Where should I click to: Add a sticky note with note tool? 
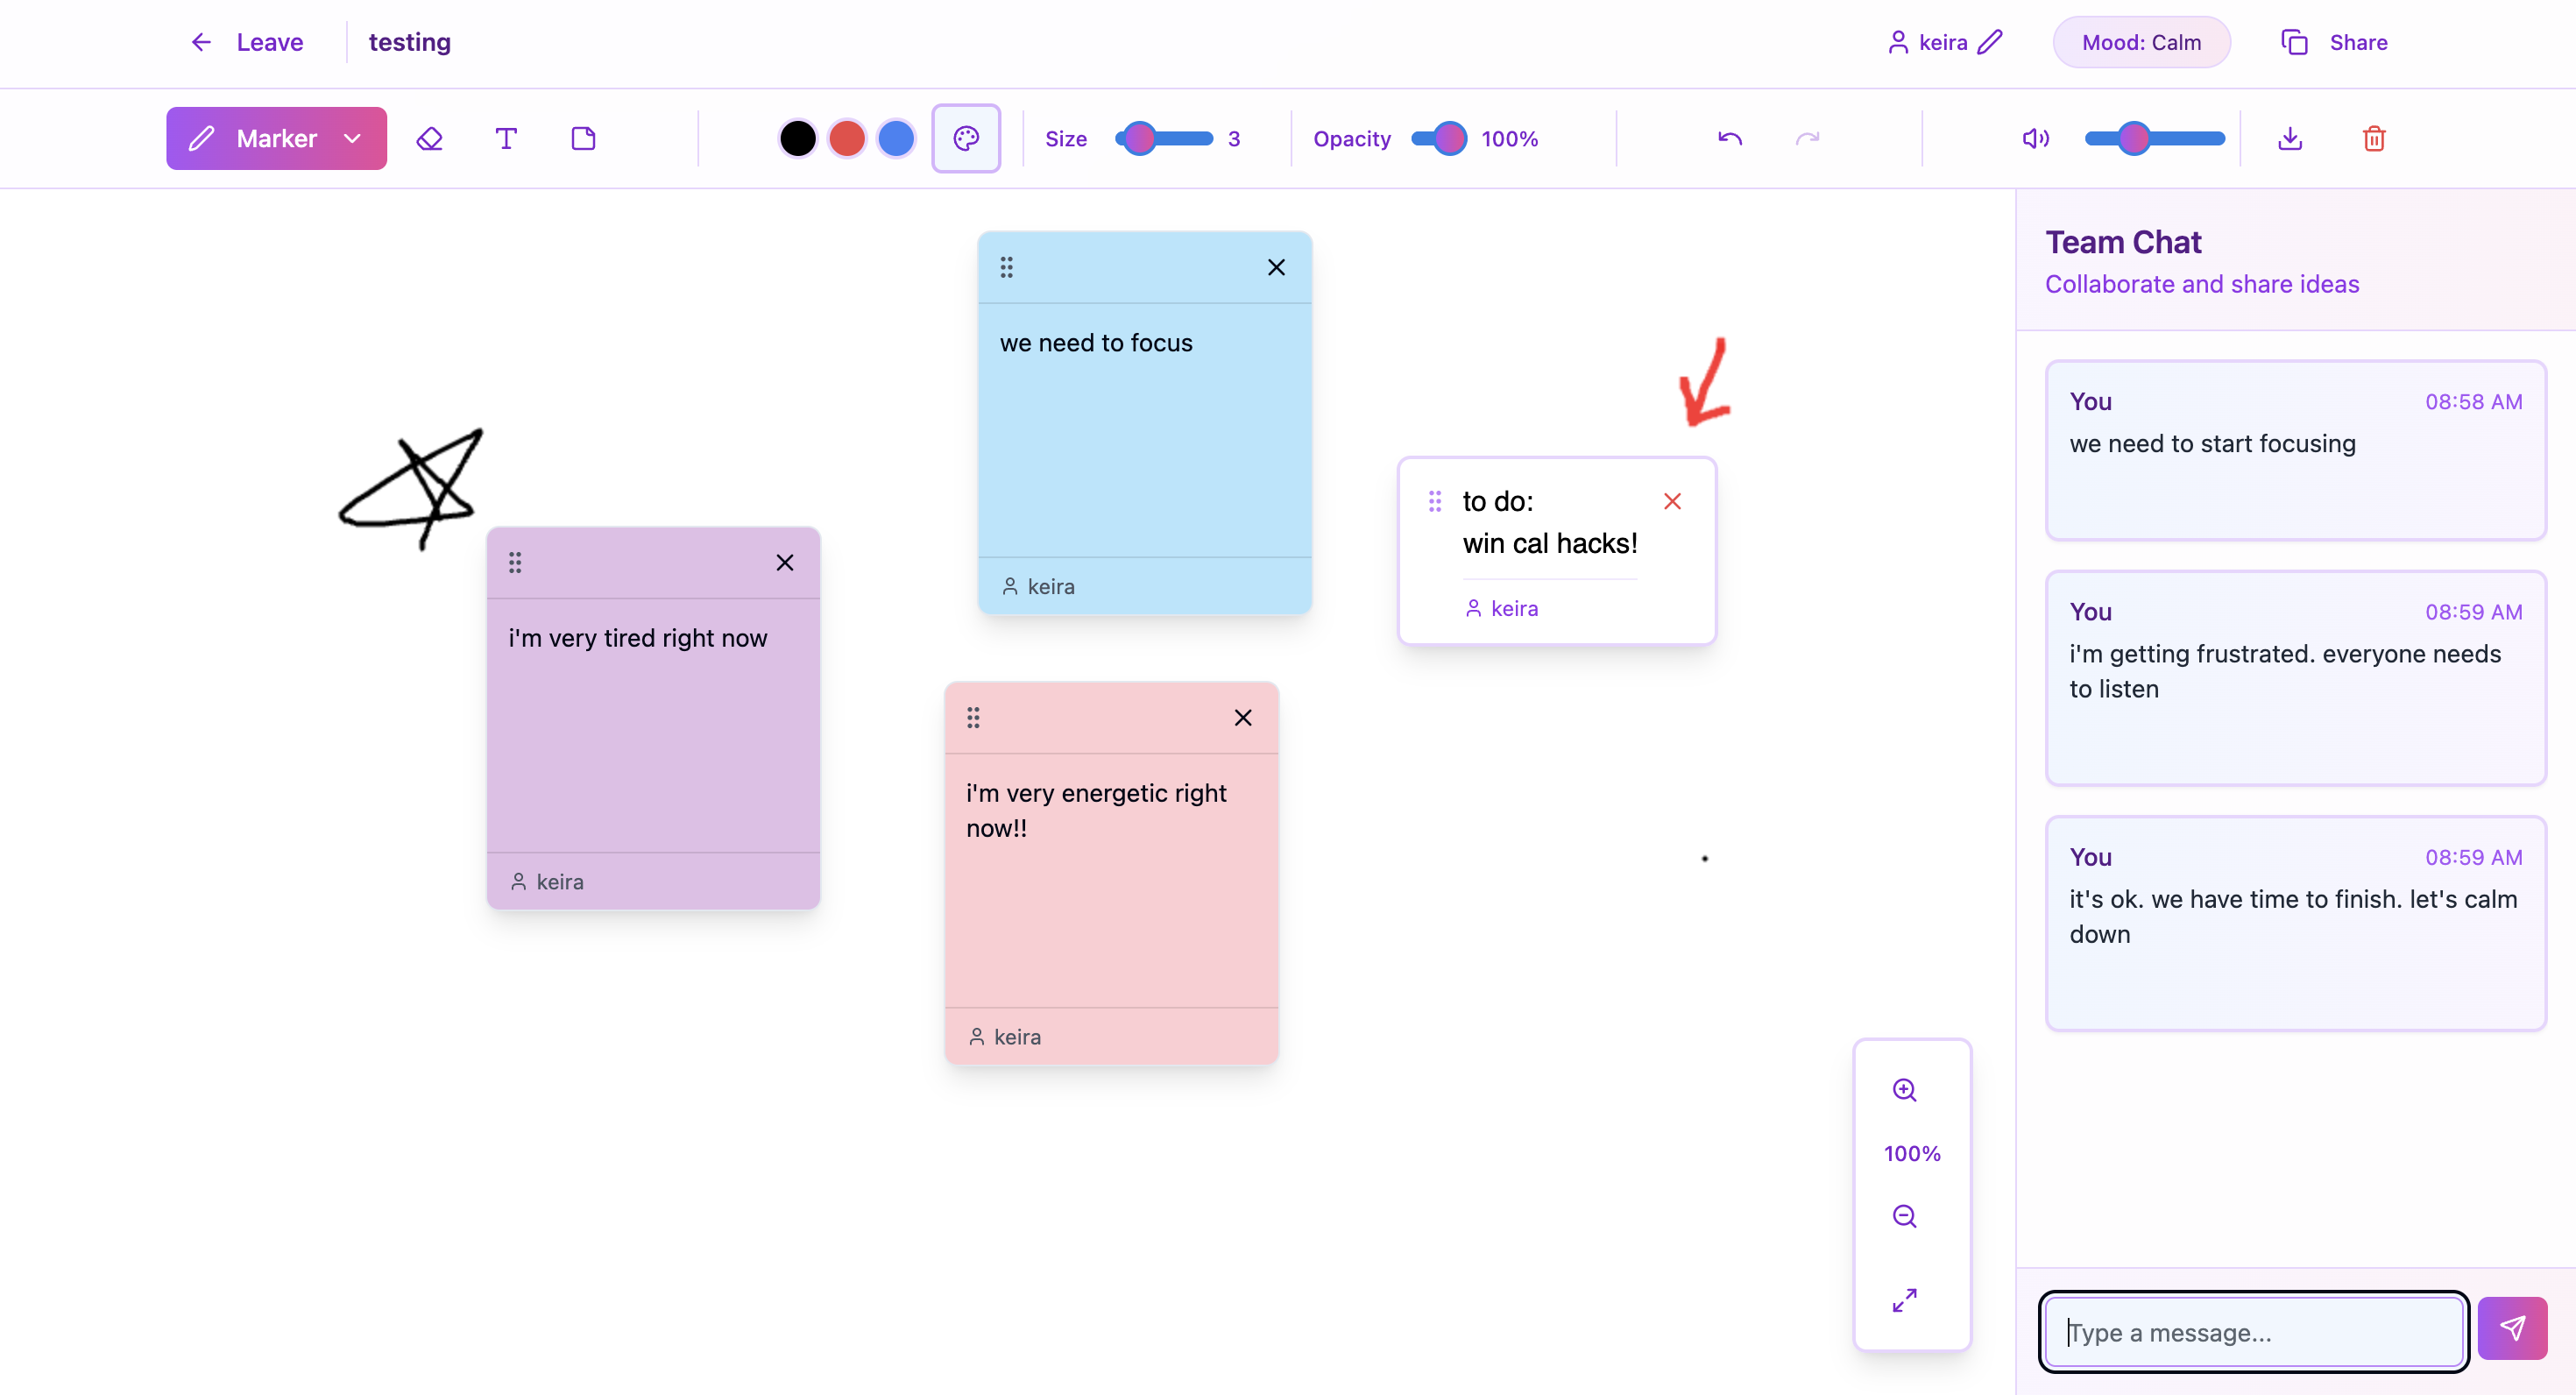pyautogui.click(x=583, y=138)
